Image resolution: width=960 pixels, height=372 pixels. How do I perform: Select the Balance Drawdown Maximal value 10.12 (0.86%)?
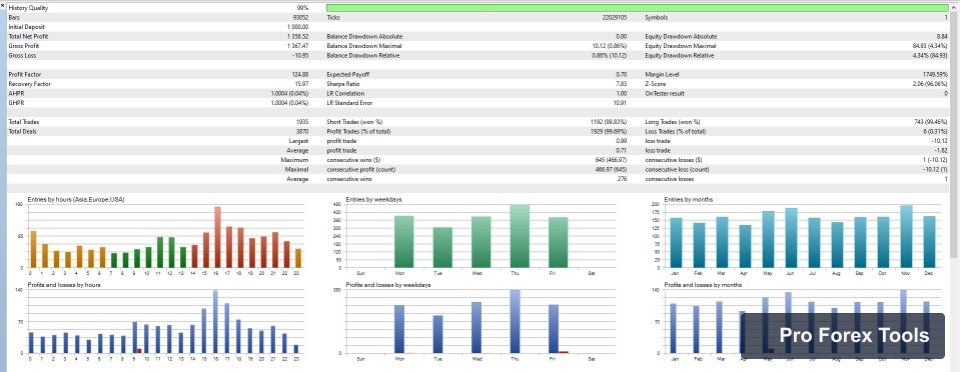(x=610, y=46)
